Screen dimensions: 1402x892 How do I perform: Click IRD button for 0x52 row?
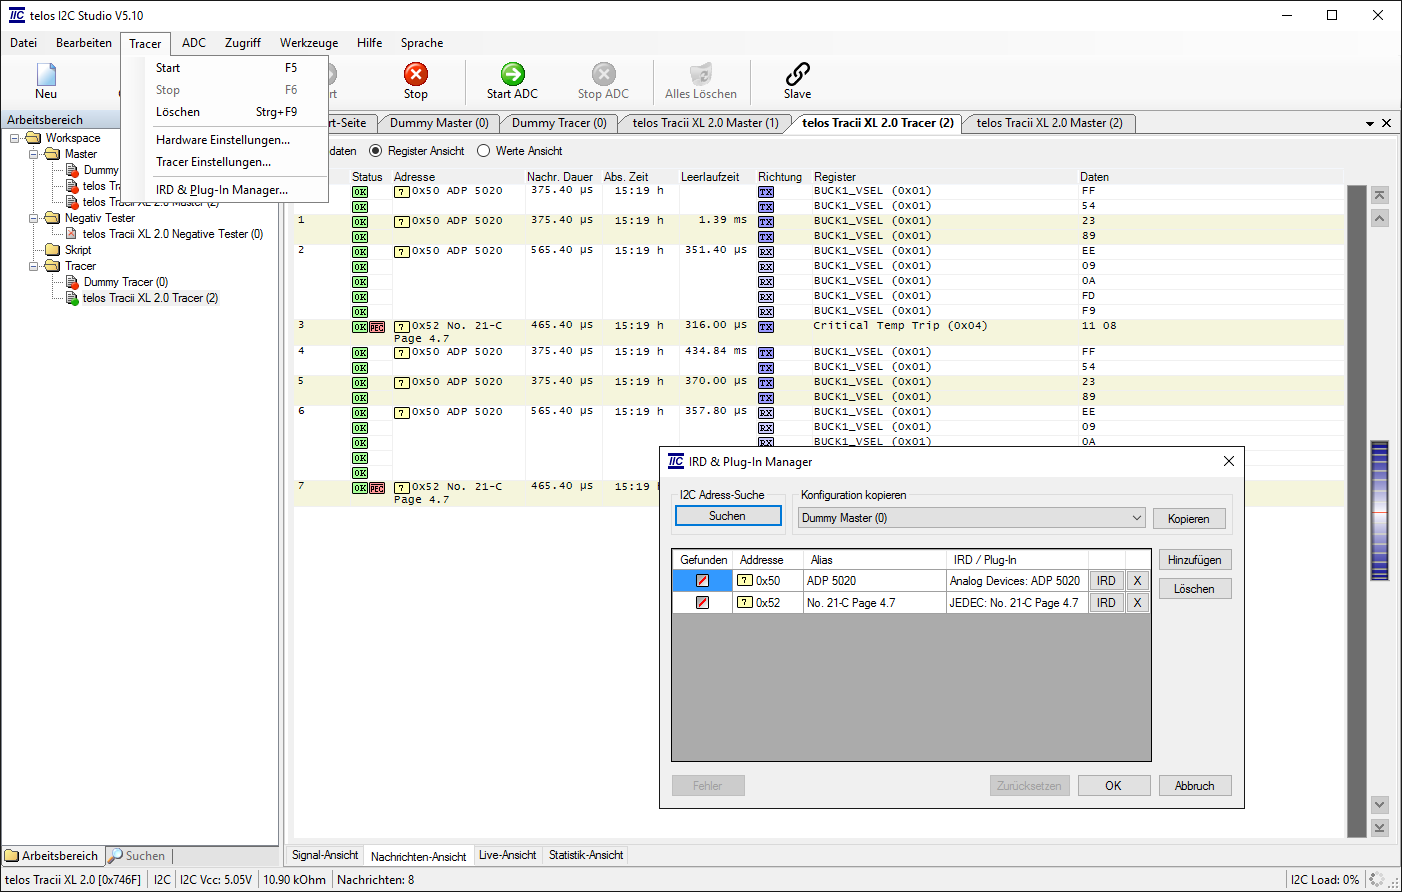pyautogui.click(x=1106, y=603)
